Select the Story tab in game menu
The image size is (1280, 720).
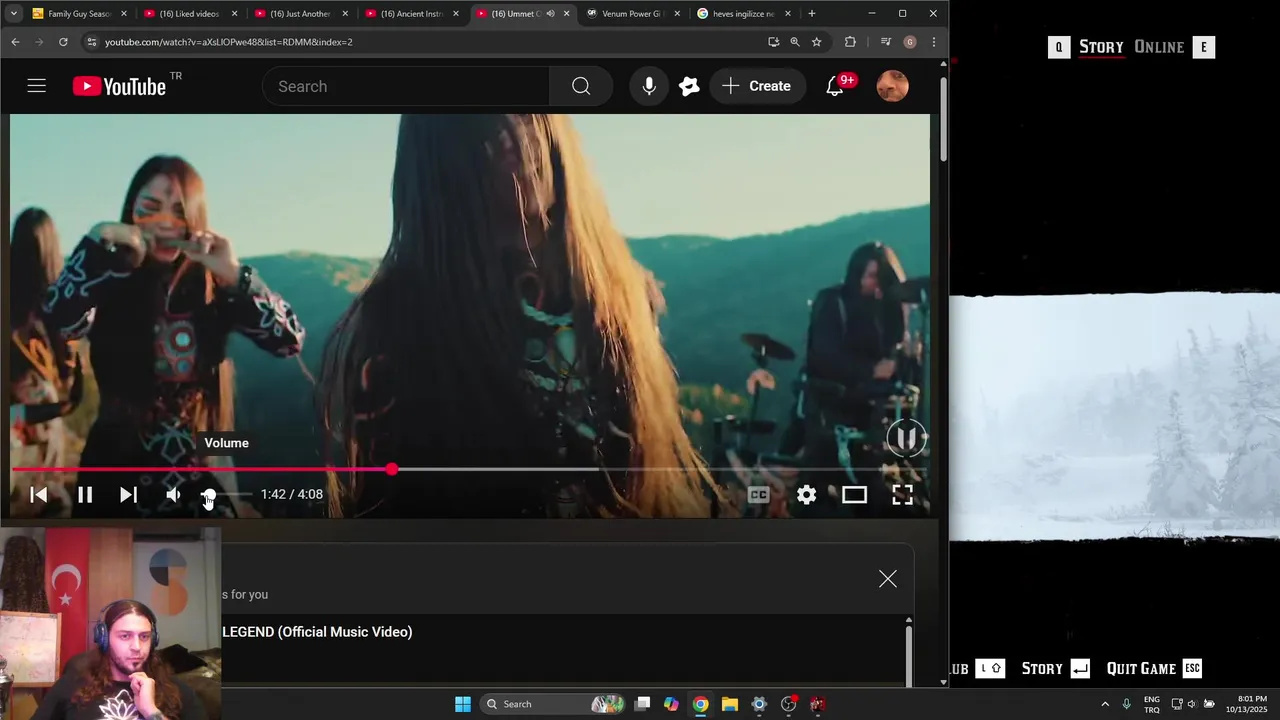tap(1101, 47)
